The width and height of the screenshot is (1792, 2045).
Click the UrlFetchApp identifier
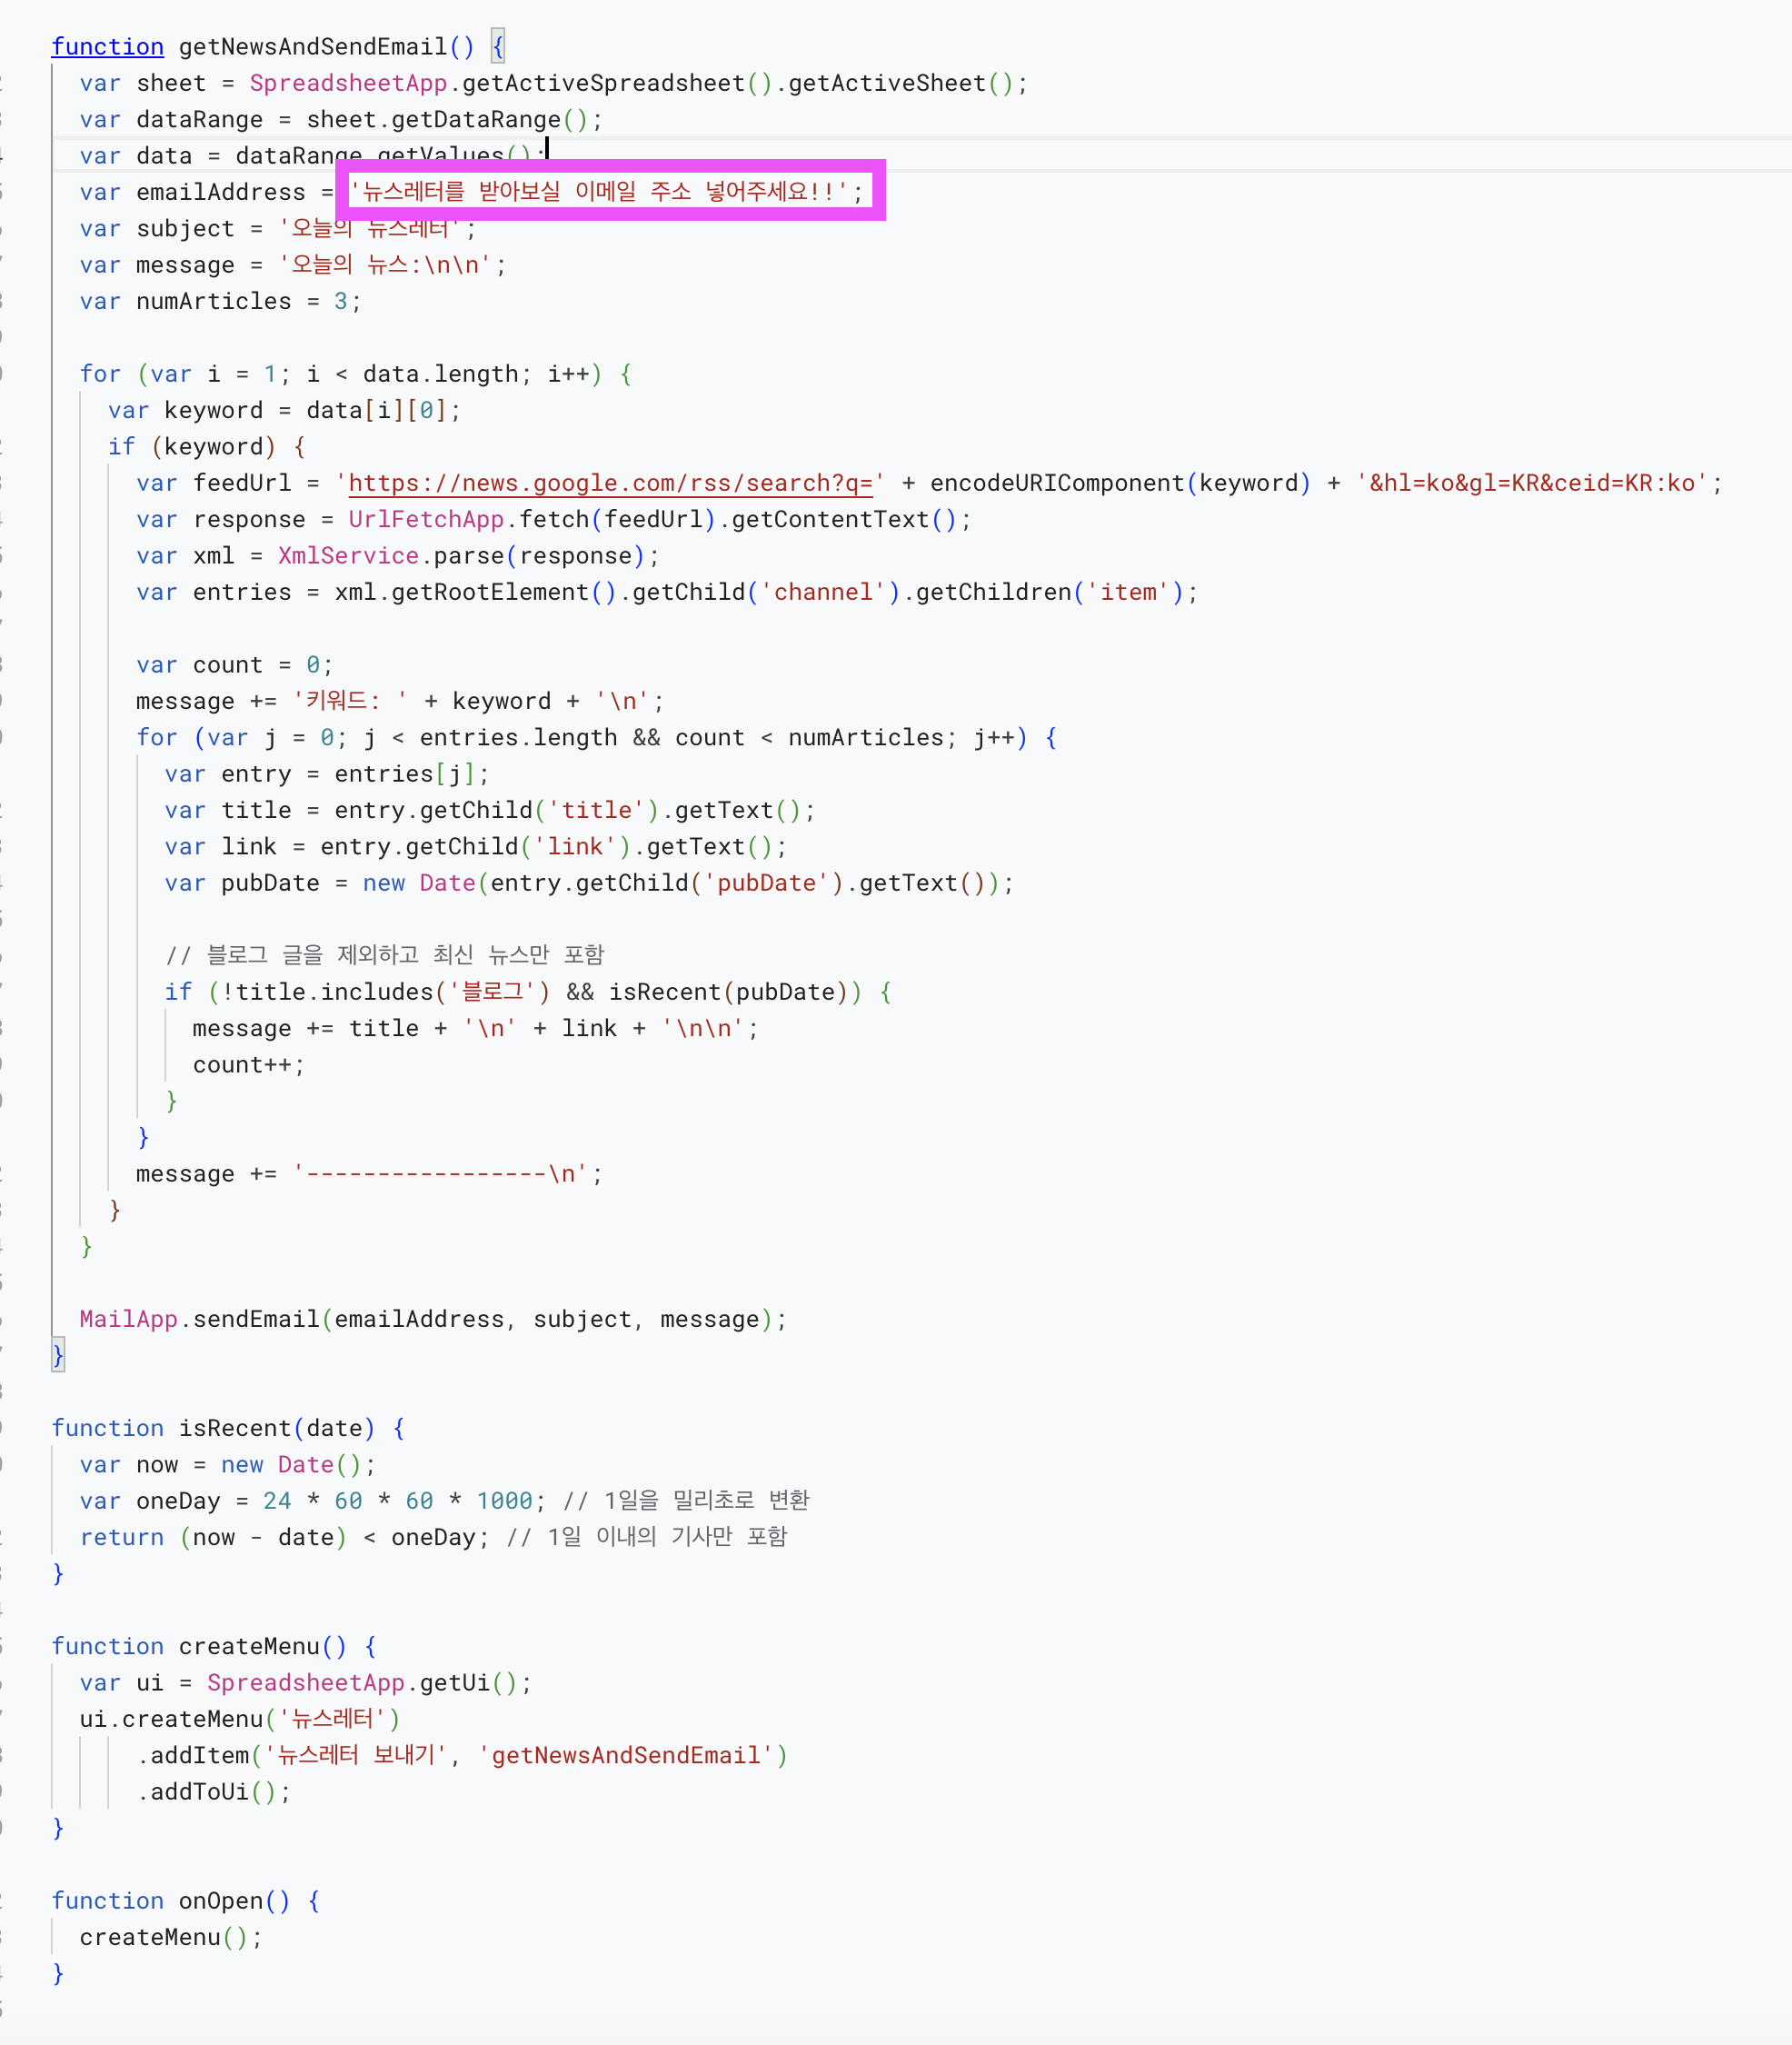click(x=426, y=519)
